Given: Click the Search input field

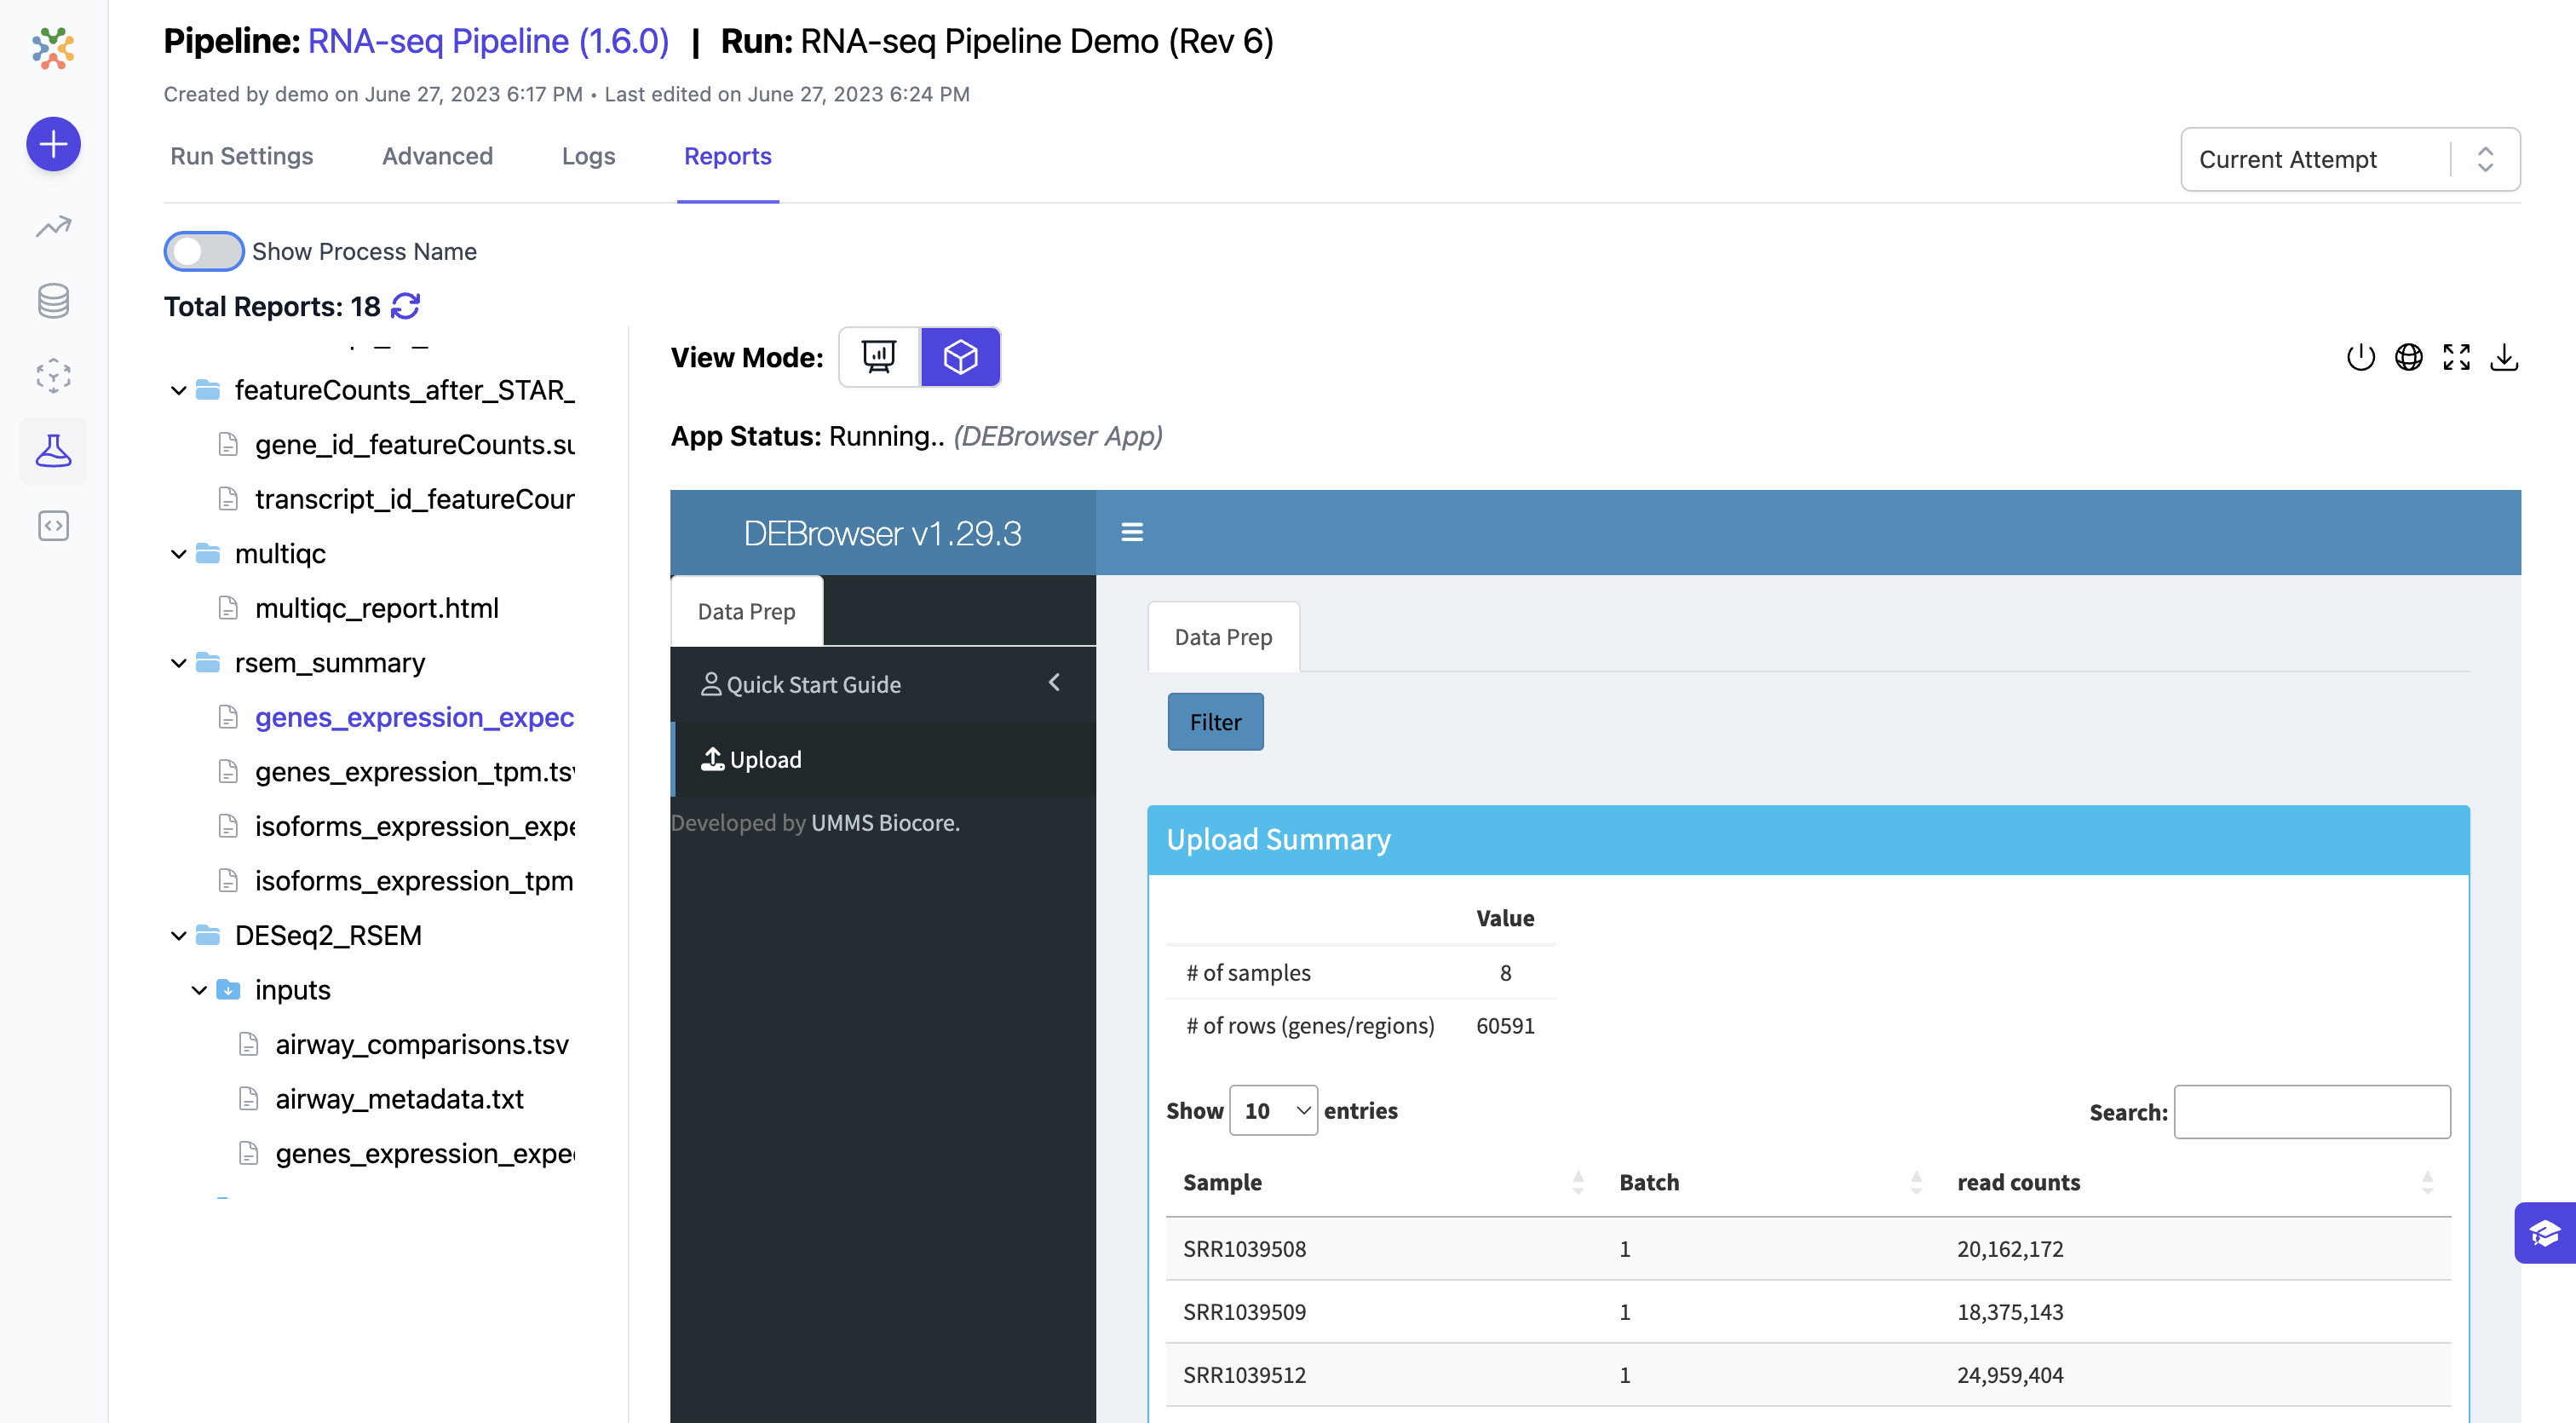Looking at the screenshot, I should [2312, 1112].
